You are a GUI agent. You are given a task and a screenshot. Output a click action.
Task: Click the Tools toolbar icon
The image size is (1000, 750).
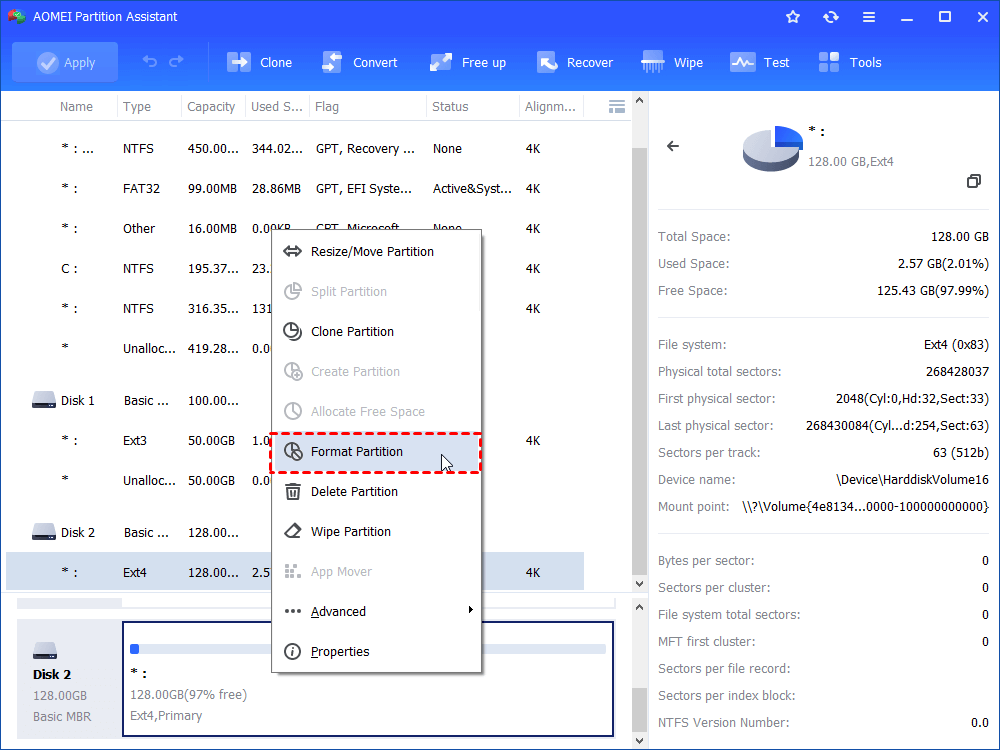coord(829,62)
